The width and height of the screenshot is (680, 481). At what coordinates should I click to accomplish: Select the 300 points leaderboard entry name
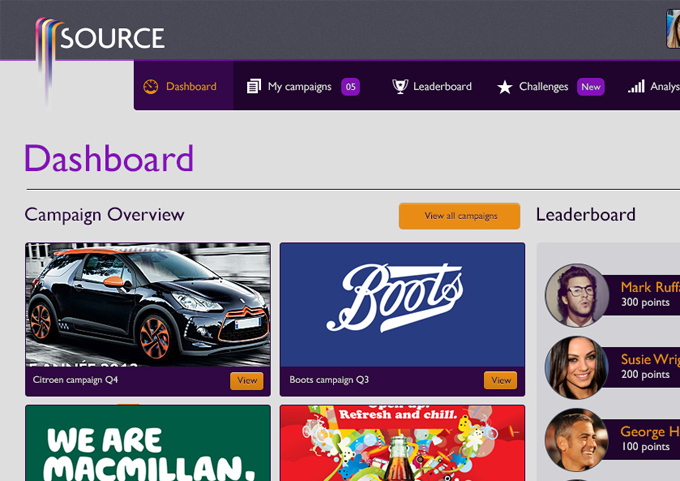pyautogui.click(x=650, y=287)
